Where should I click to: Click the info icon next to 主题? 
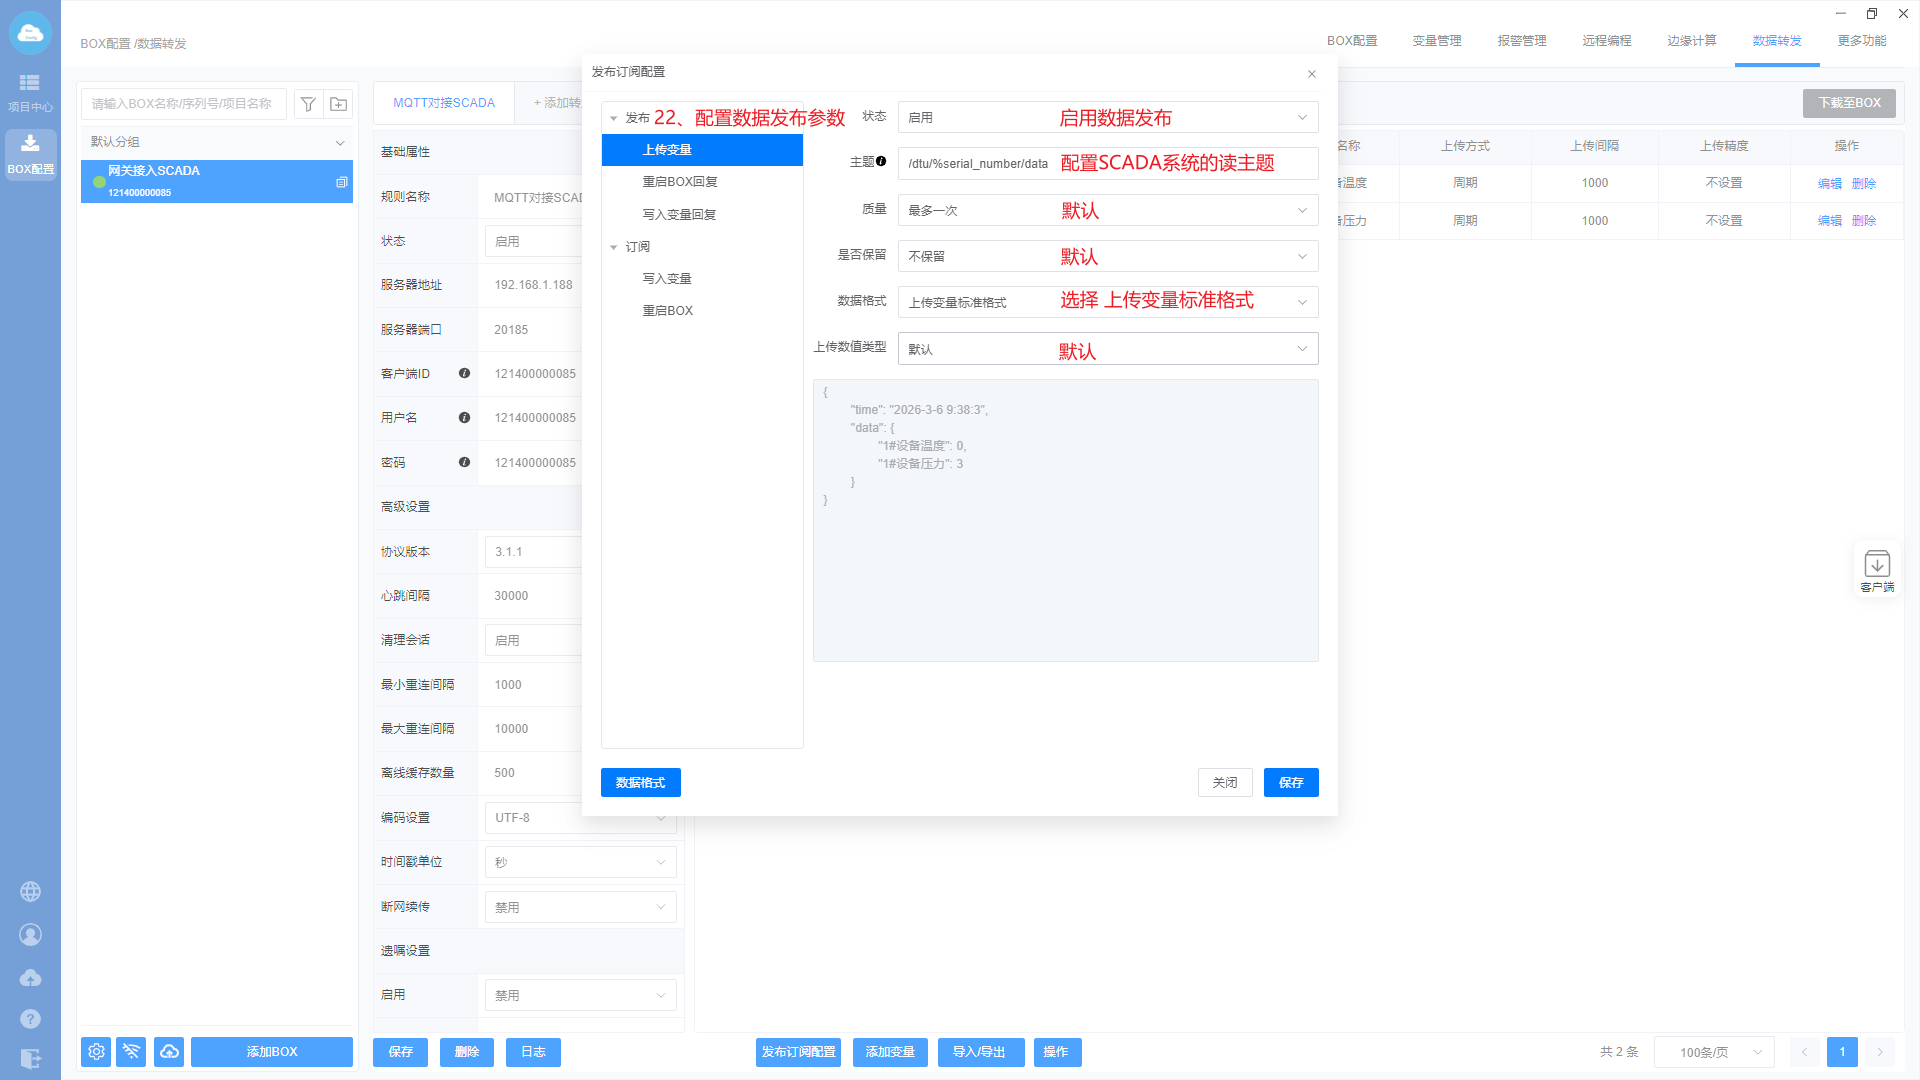pyautogui.click(x=881, y=161)
